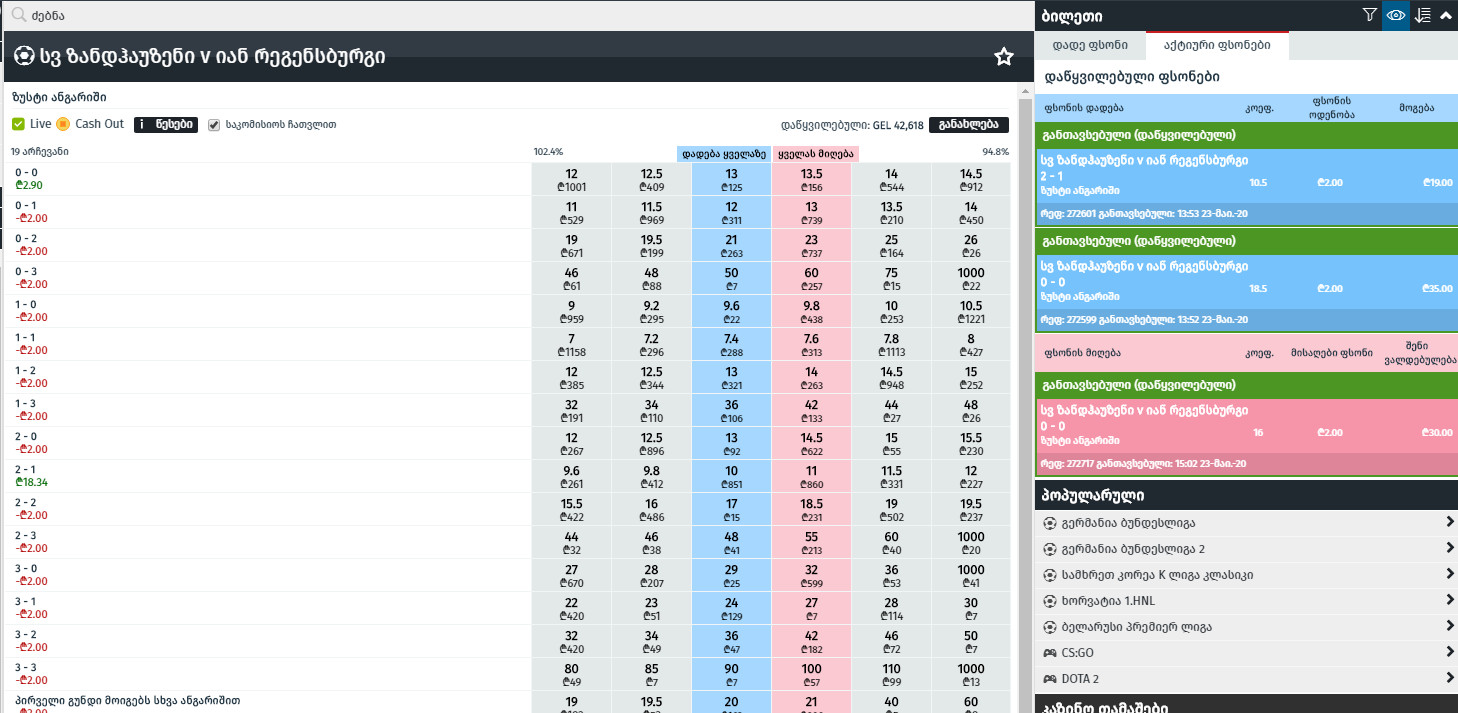
Task: Click the green Live checkbox indicator
Action: [x=18, y=124]
